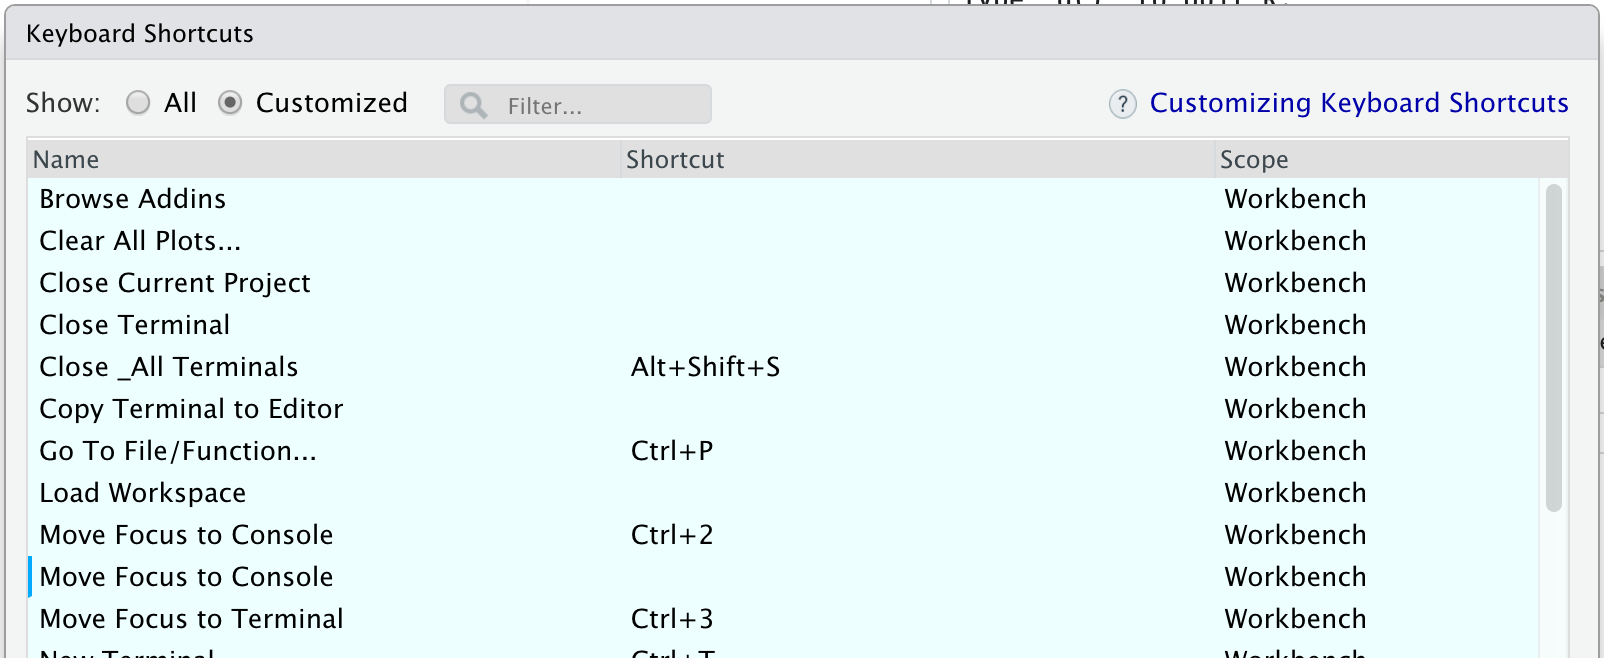Select the Close Terminal row
Image resolution: width=1604 pixels, height=658 pixels.
pyautogui.click(x=134, y=324)
